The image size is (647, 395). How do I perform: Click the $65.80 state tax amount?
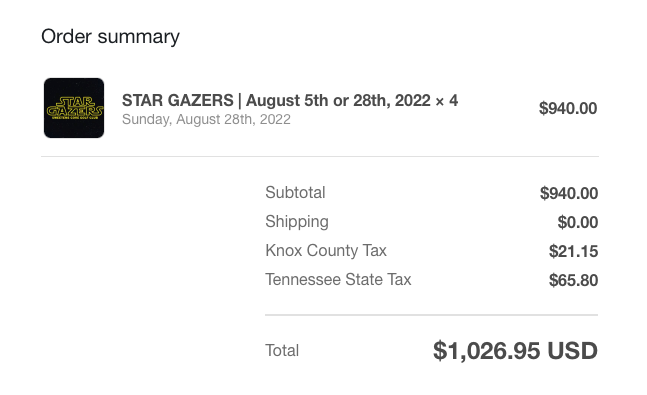tap(573, 280)
